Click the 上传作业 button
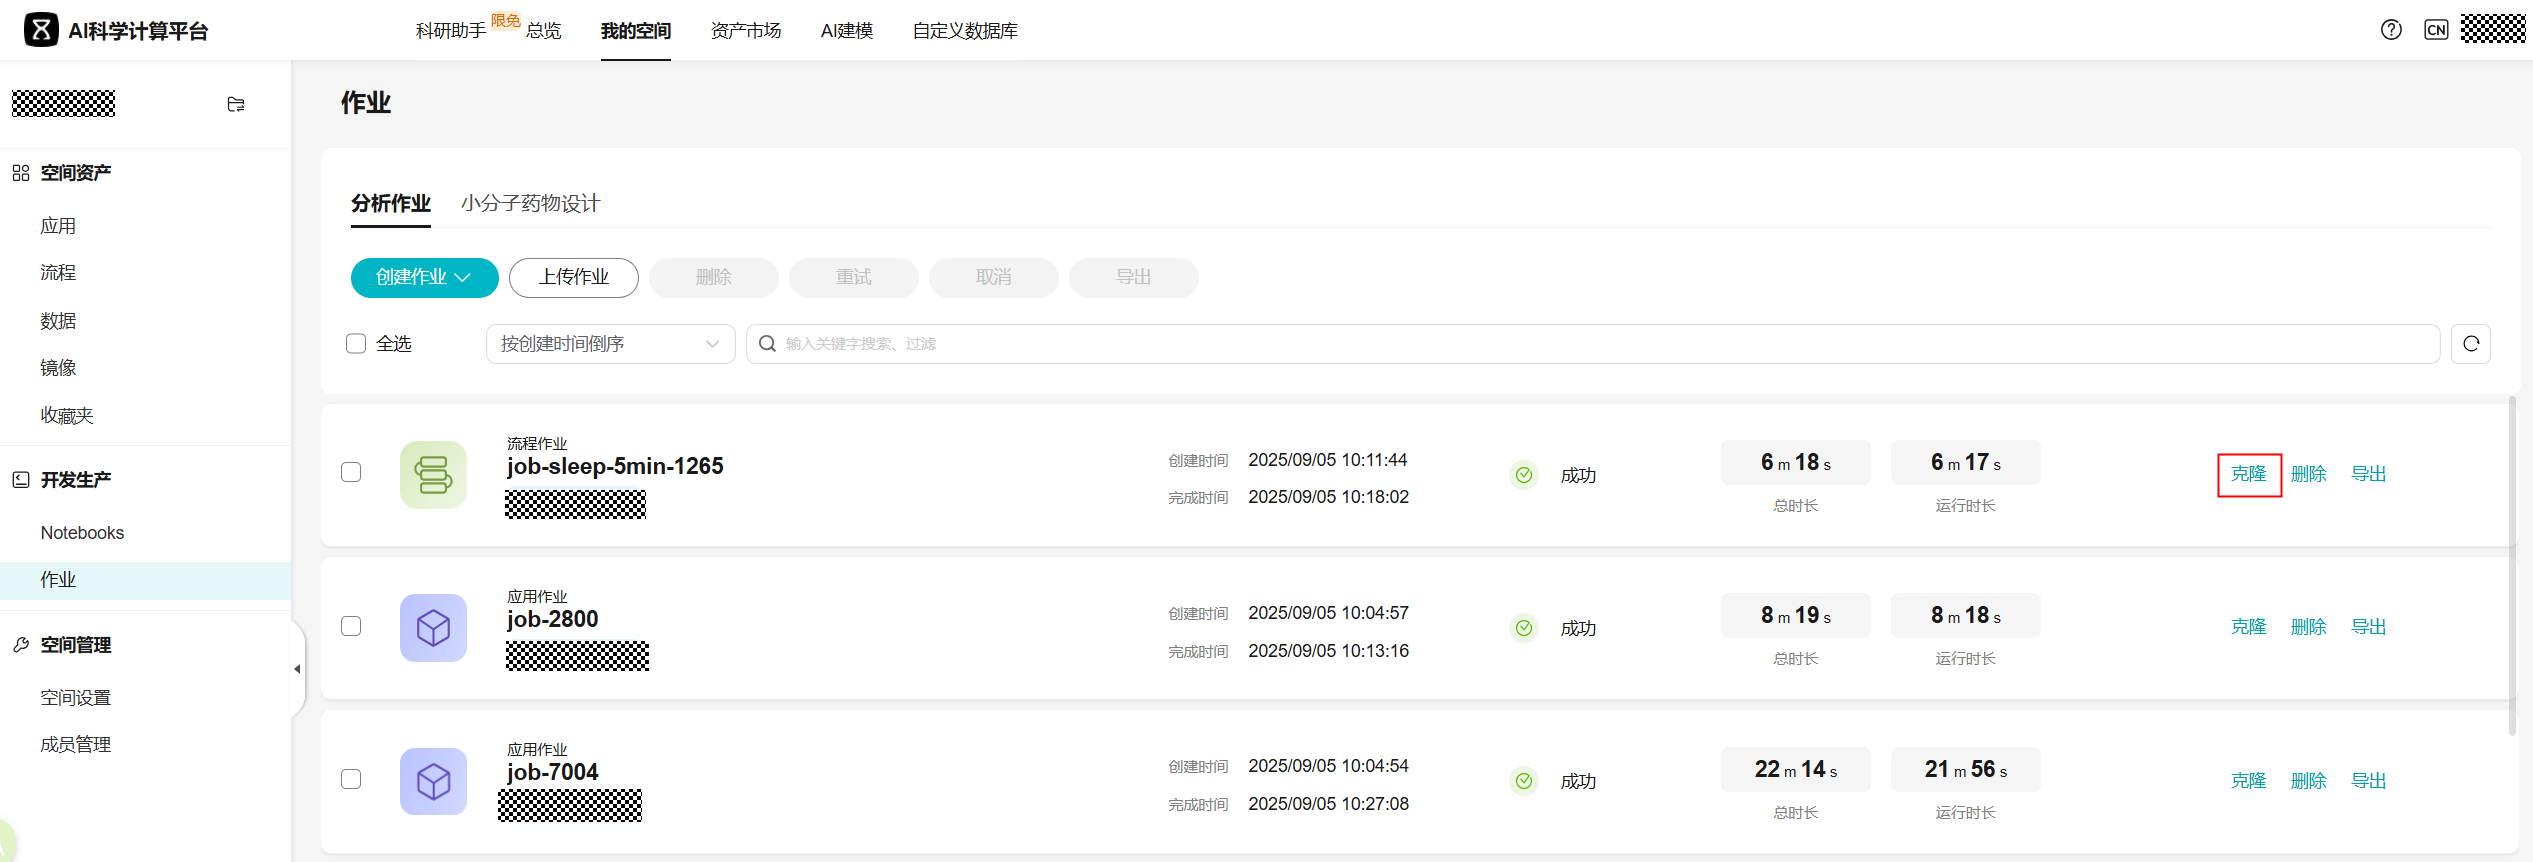Image resolution: width=2533 pixels, height=862 pixels. coord(573,278)
